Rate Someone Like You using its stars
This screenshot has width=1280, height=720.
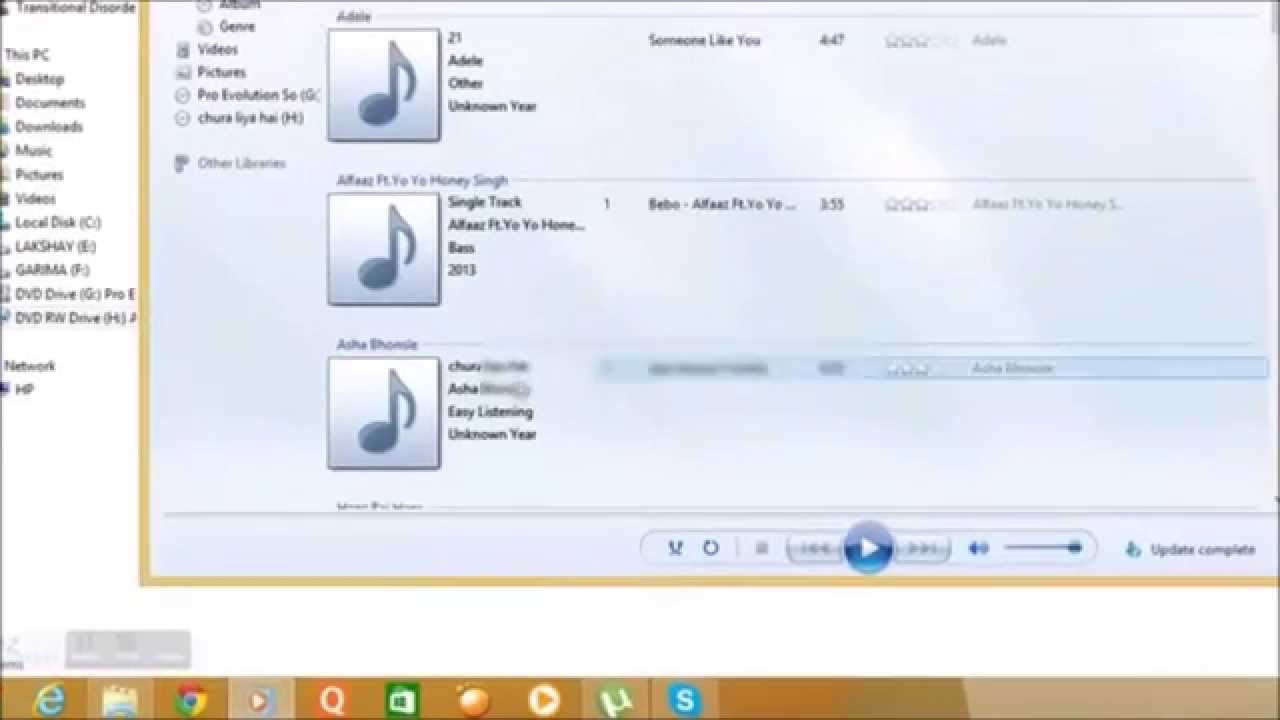pyautogui.click(x=920, y=41)
